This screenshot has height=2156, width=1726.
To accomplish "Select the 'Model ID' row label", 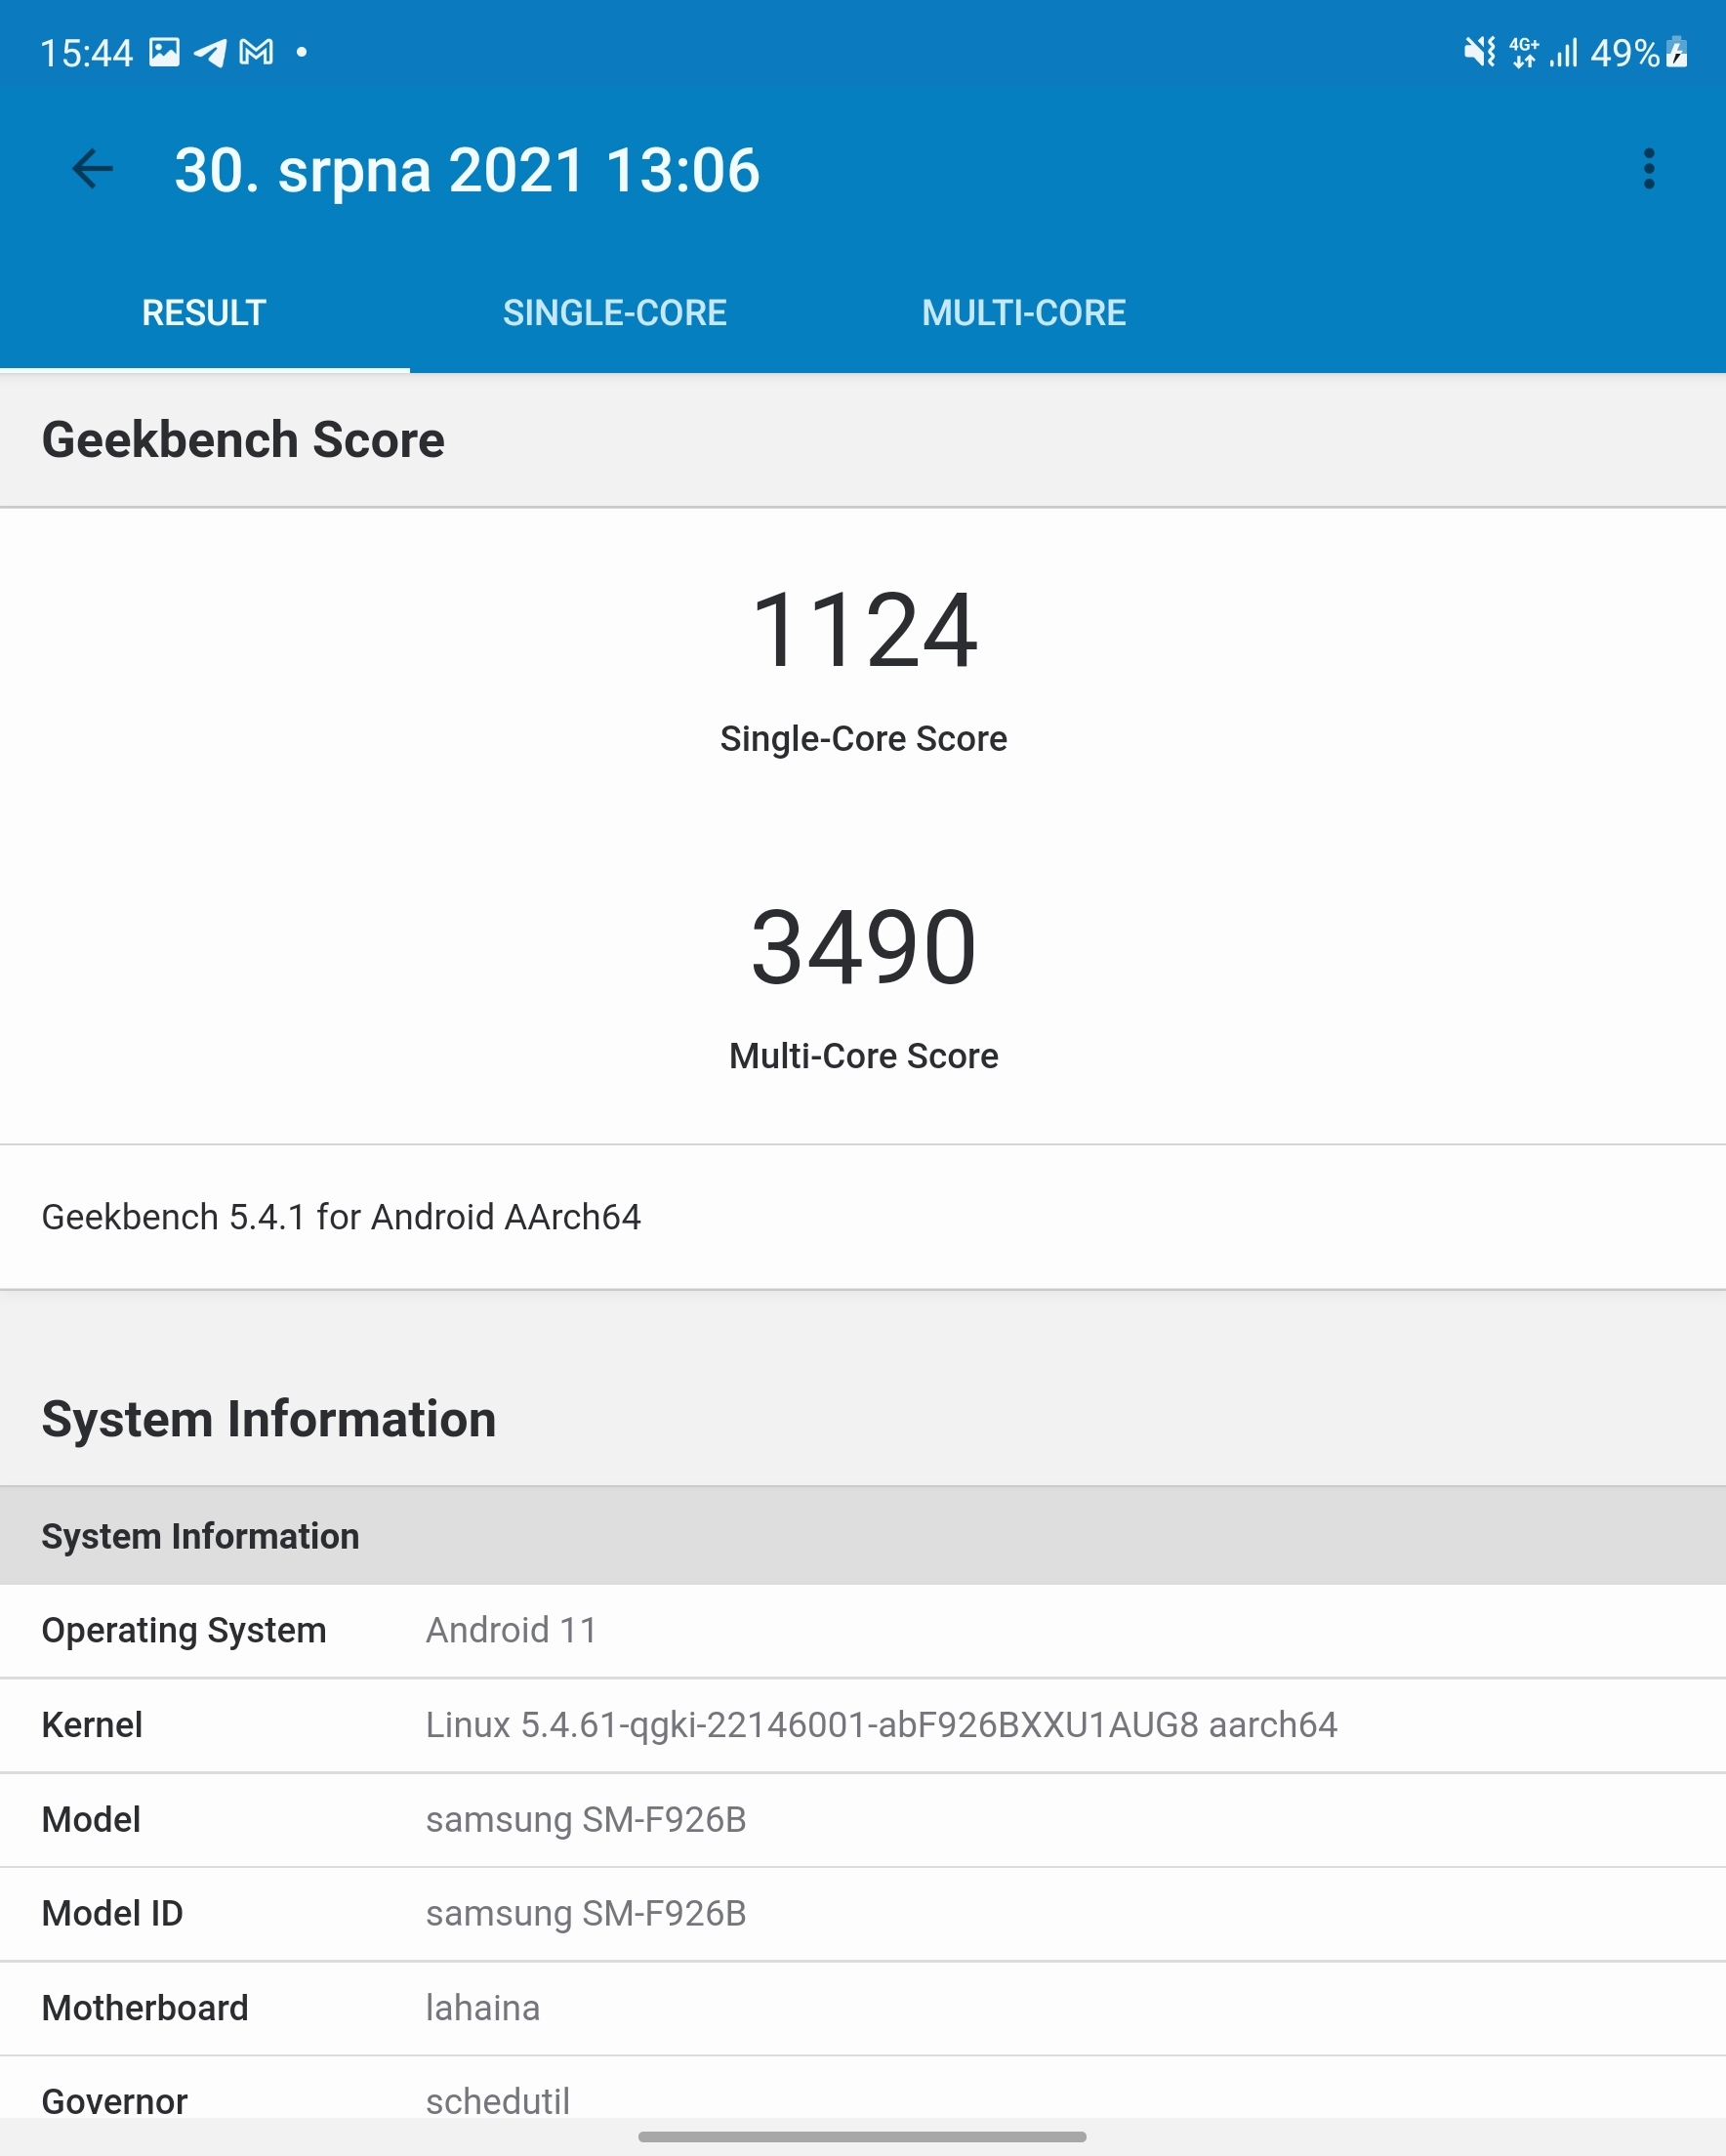I will tap(112, 1914).
